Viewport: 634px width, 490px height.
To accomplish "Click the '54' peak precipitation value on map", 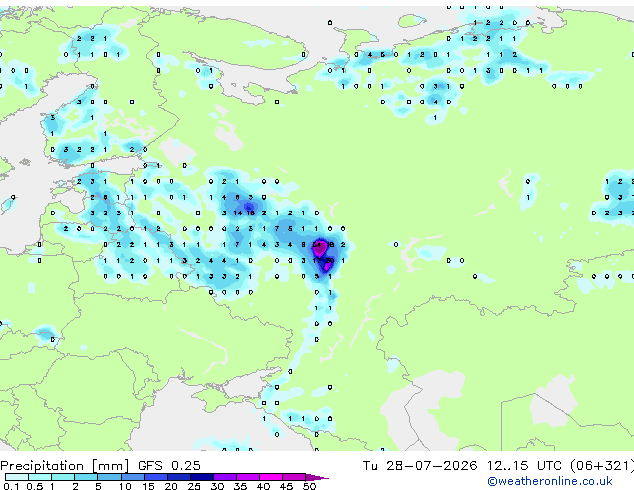I will pos(317,245).
